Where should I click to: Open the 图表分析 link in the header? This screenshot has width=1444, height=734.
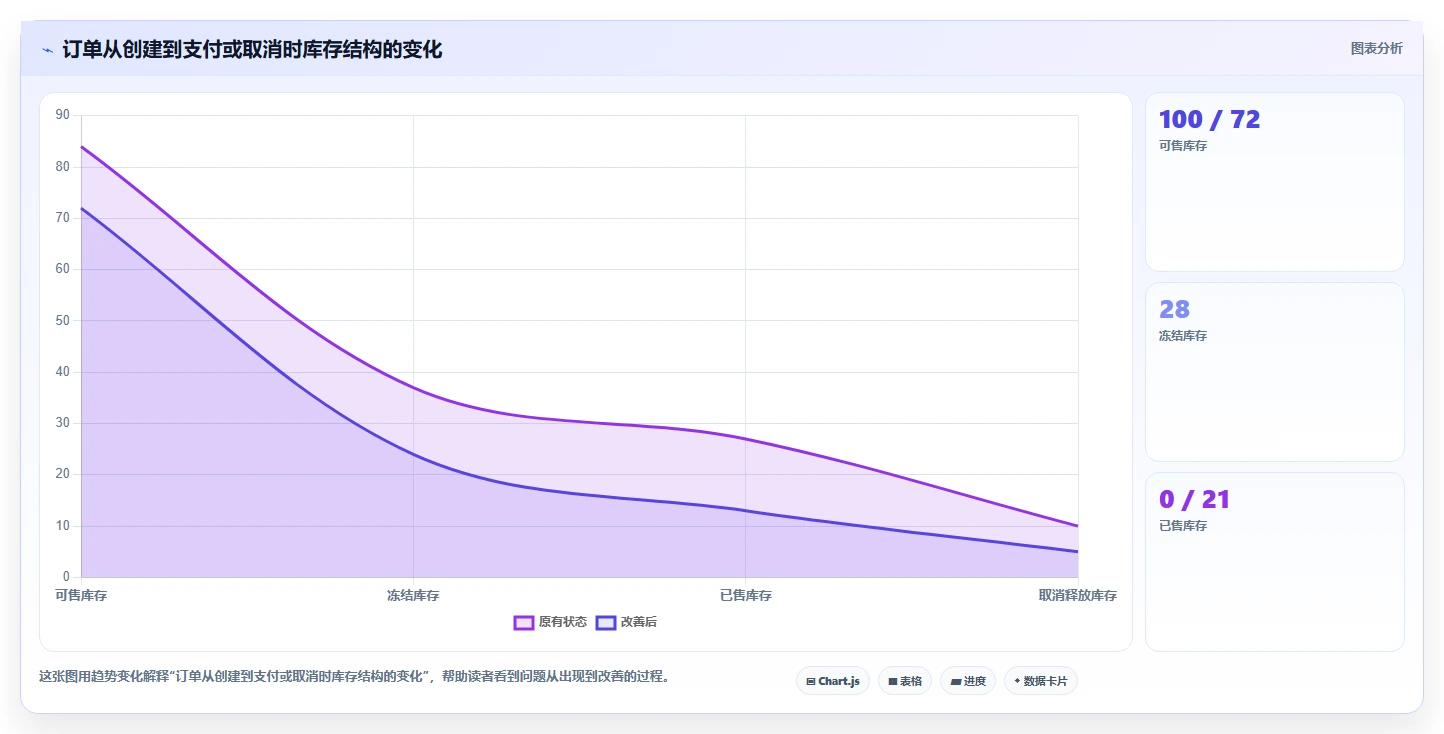point(1376,48)
